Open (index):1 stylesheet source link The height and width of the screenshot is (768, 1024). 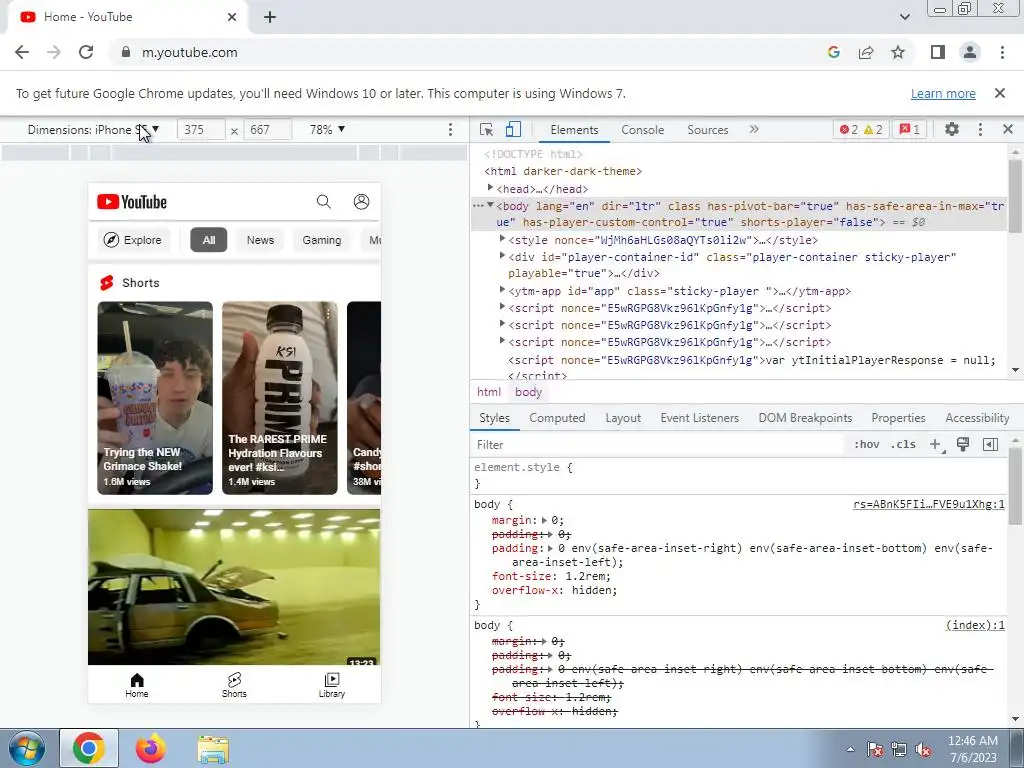point(975,625)
